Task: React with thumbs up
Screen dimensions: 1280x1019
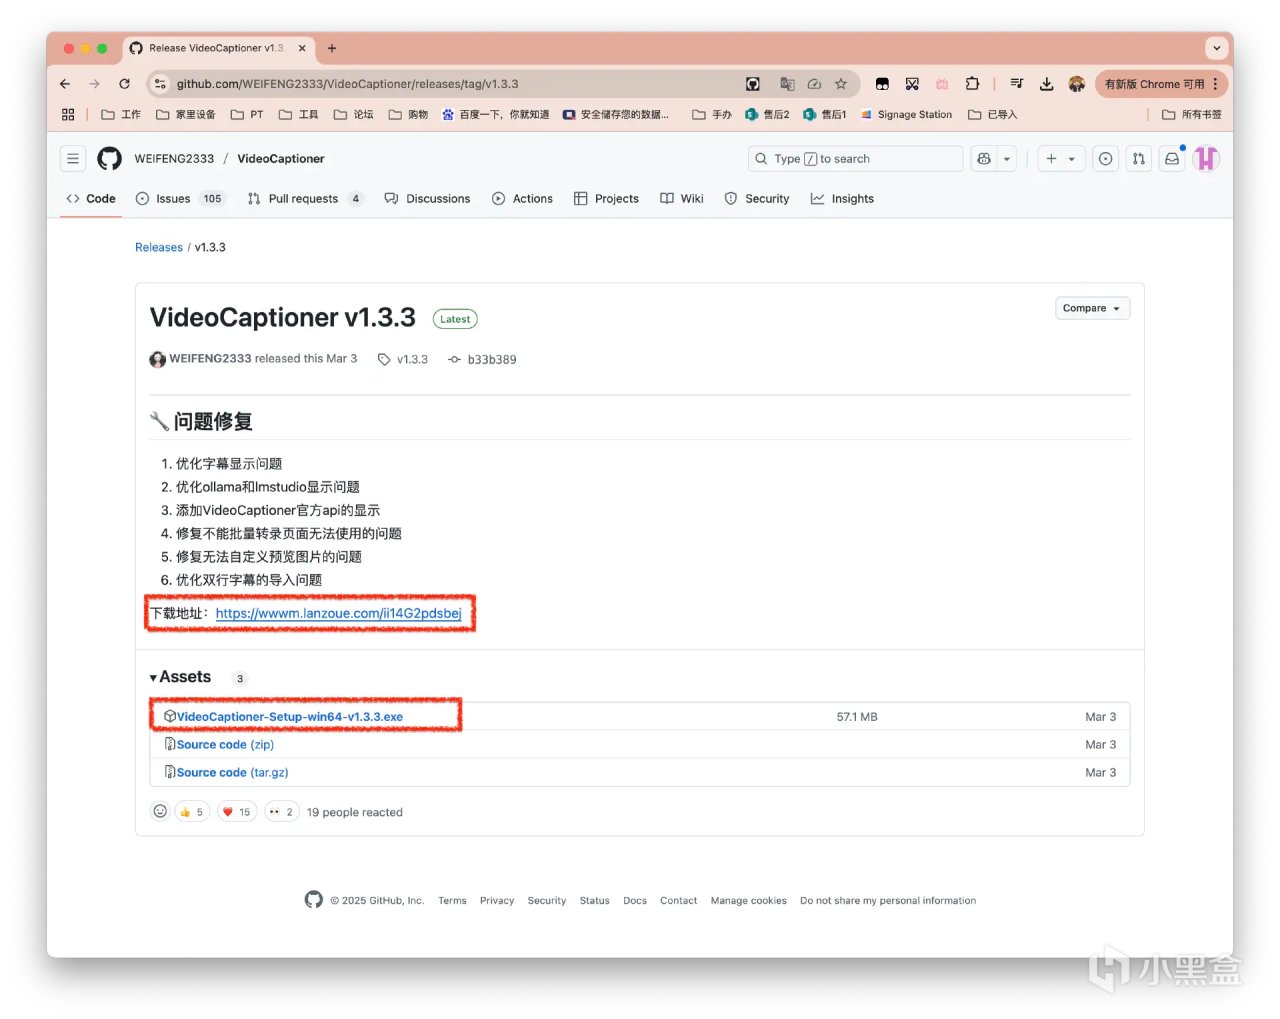Action: coord(191,812)
